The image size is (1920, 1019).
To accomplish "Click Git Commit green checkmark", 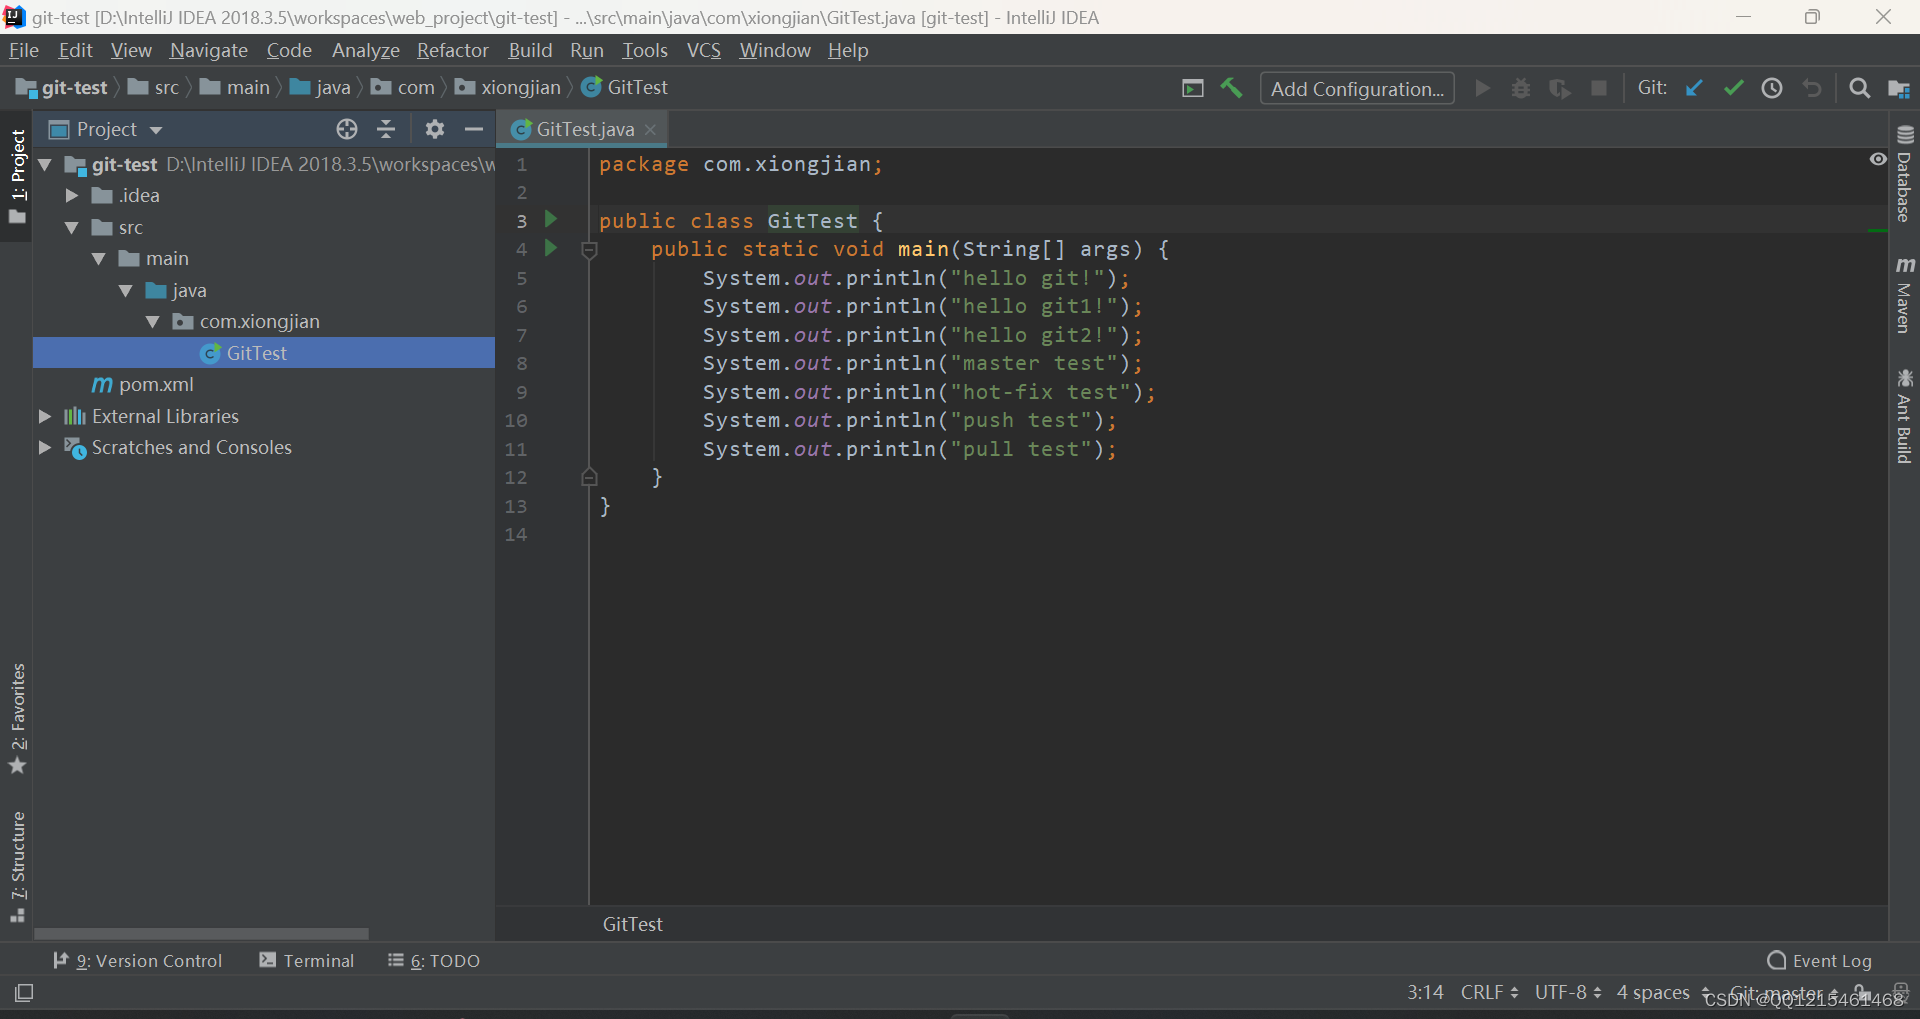I will pos(1733,88).
